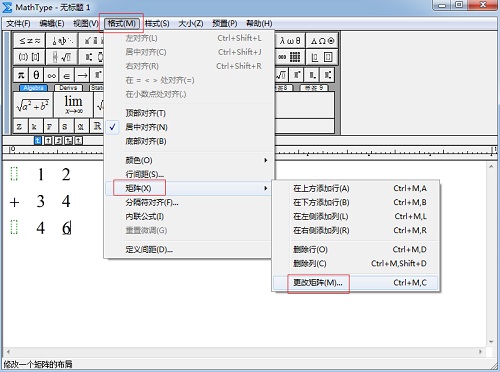Insert the element-of symbol
Viewport: 500px width, 372px height.
click(67, 75)
